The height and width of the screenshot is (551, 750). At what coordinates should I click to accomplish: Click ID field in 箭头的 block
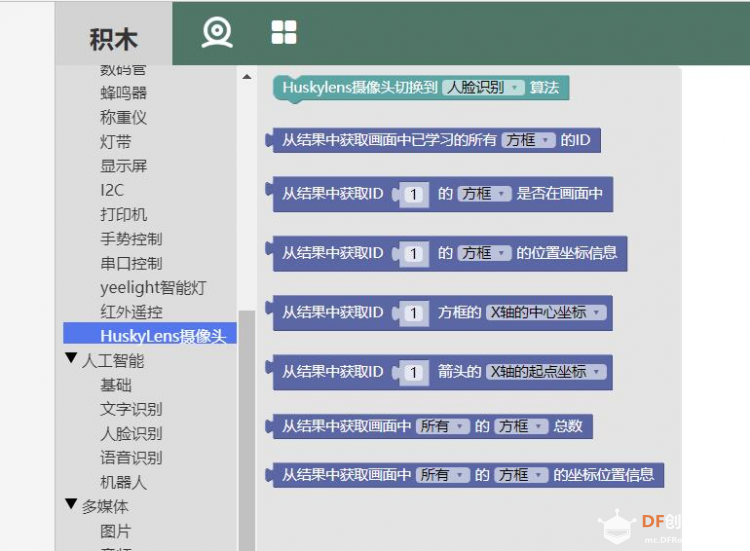(413, 373)
